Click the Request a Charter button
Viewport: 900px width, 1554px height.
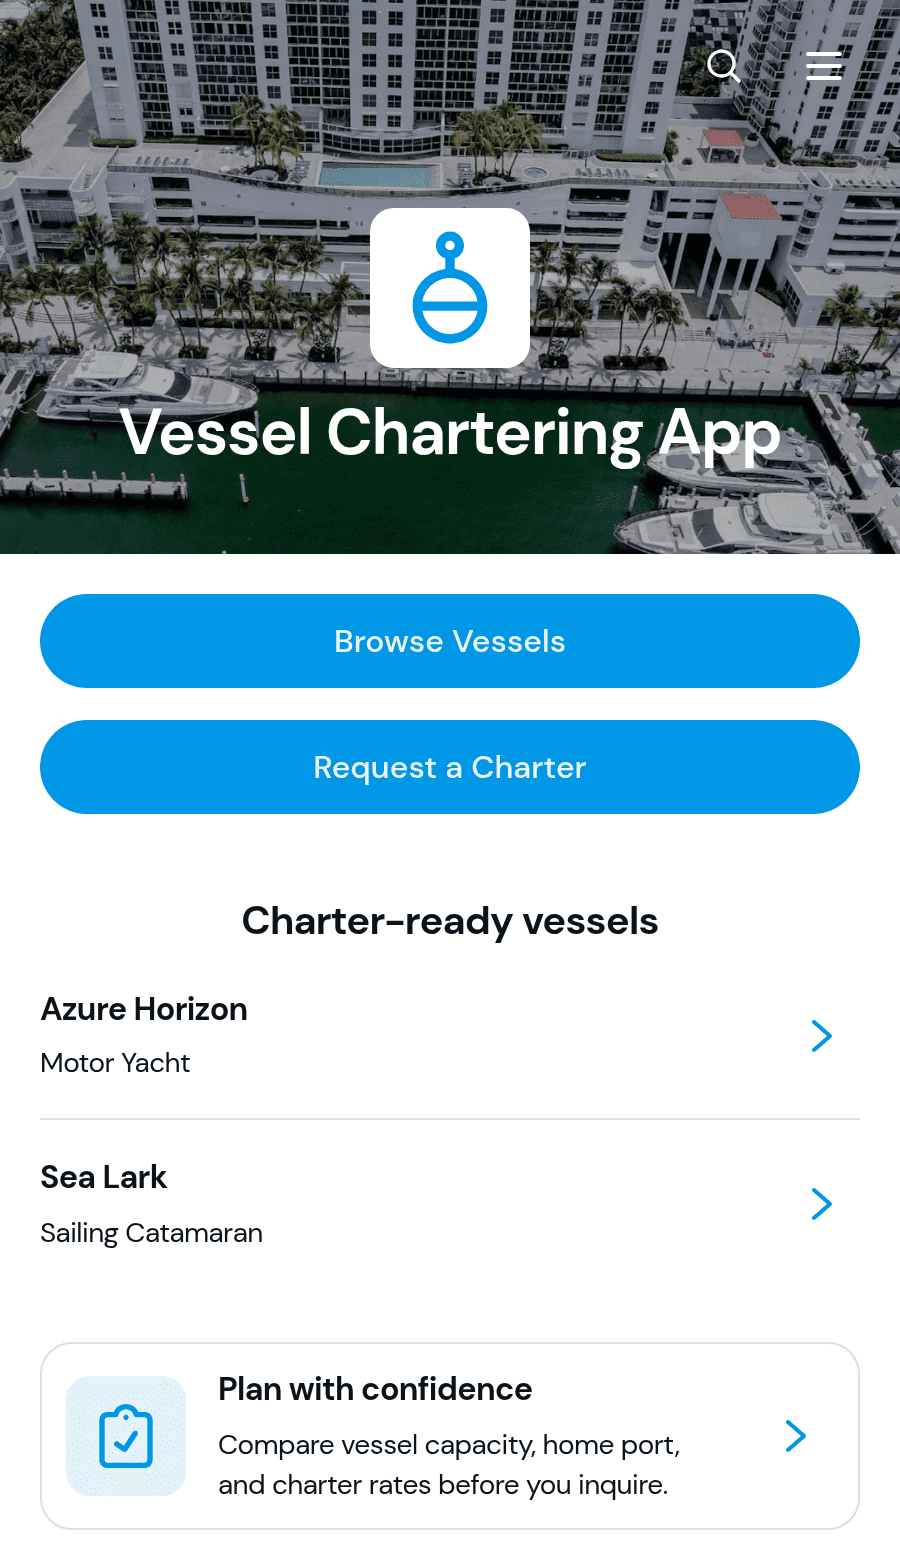pos(450,767)
